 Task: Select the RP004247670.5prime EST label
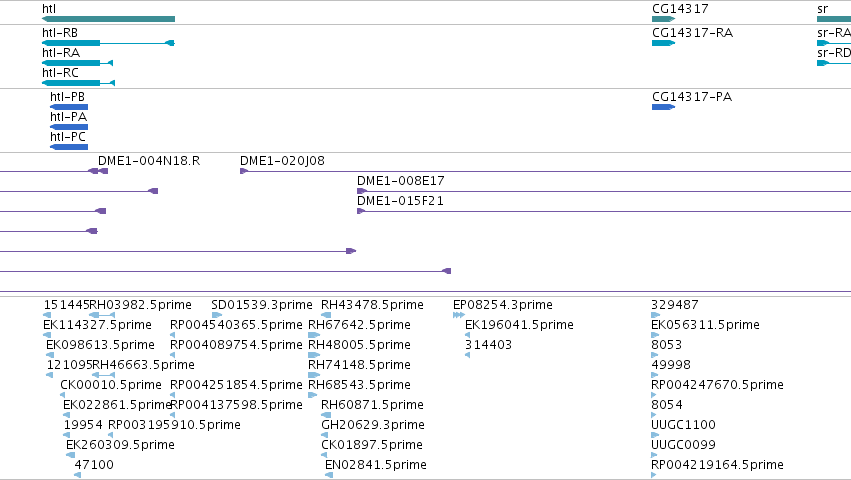(x=717, y=385)
